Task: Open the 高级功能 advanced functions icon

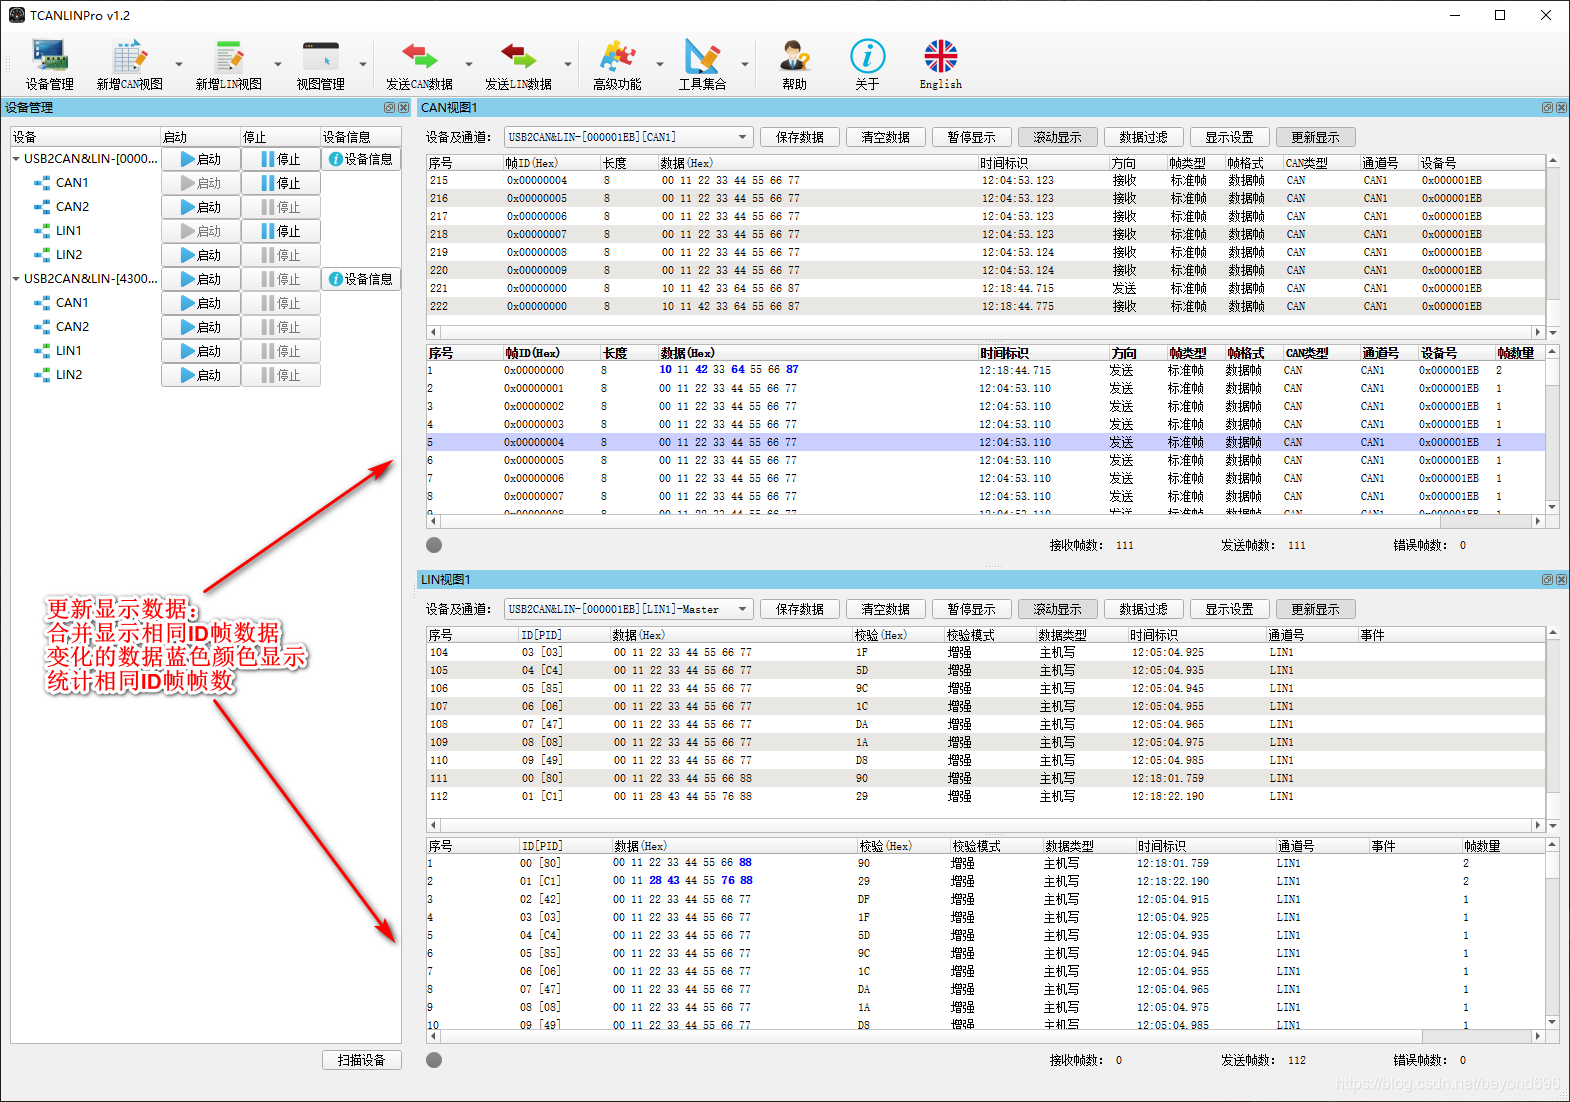Action: [617, 65]
